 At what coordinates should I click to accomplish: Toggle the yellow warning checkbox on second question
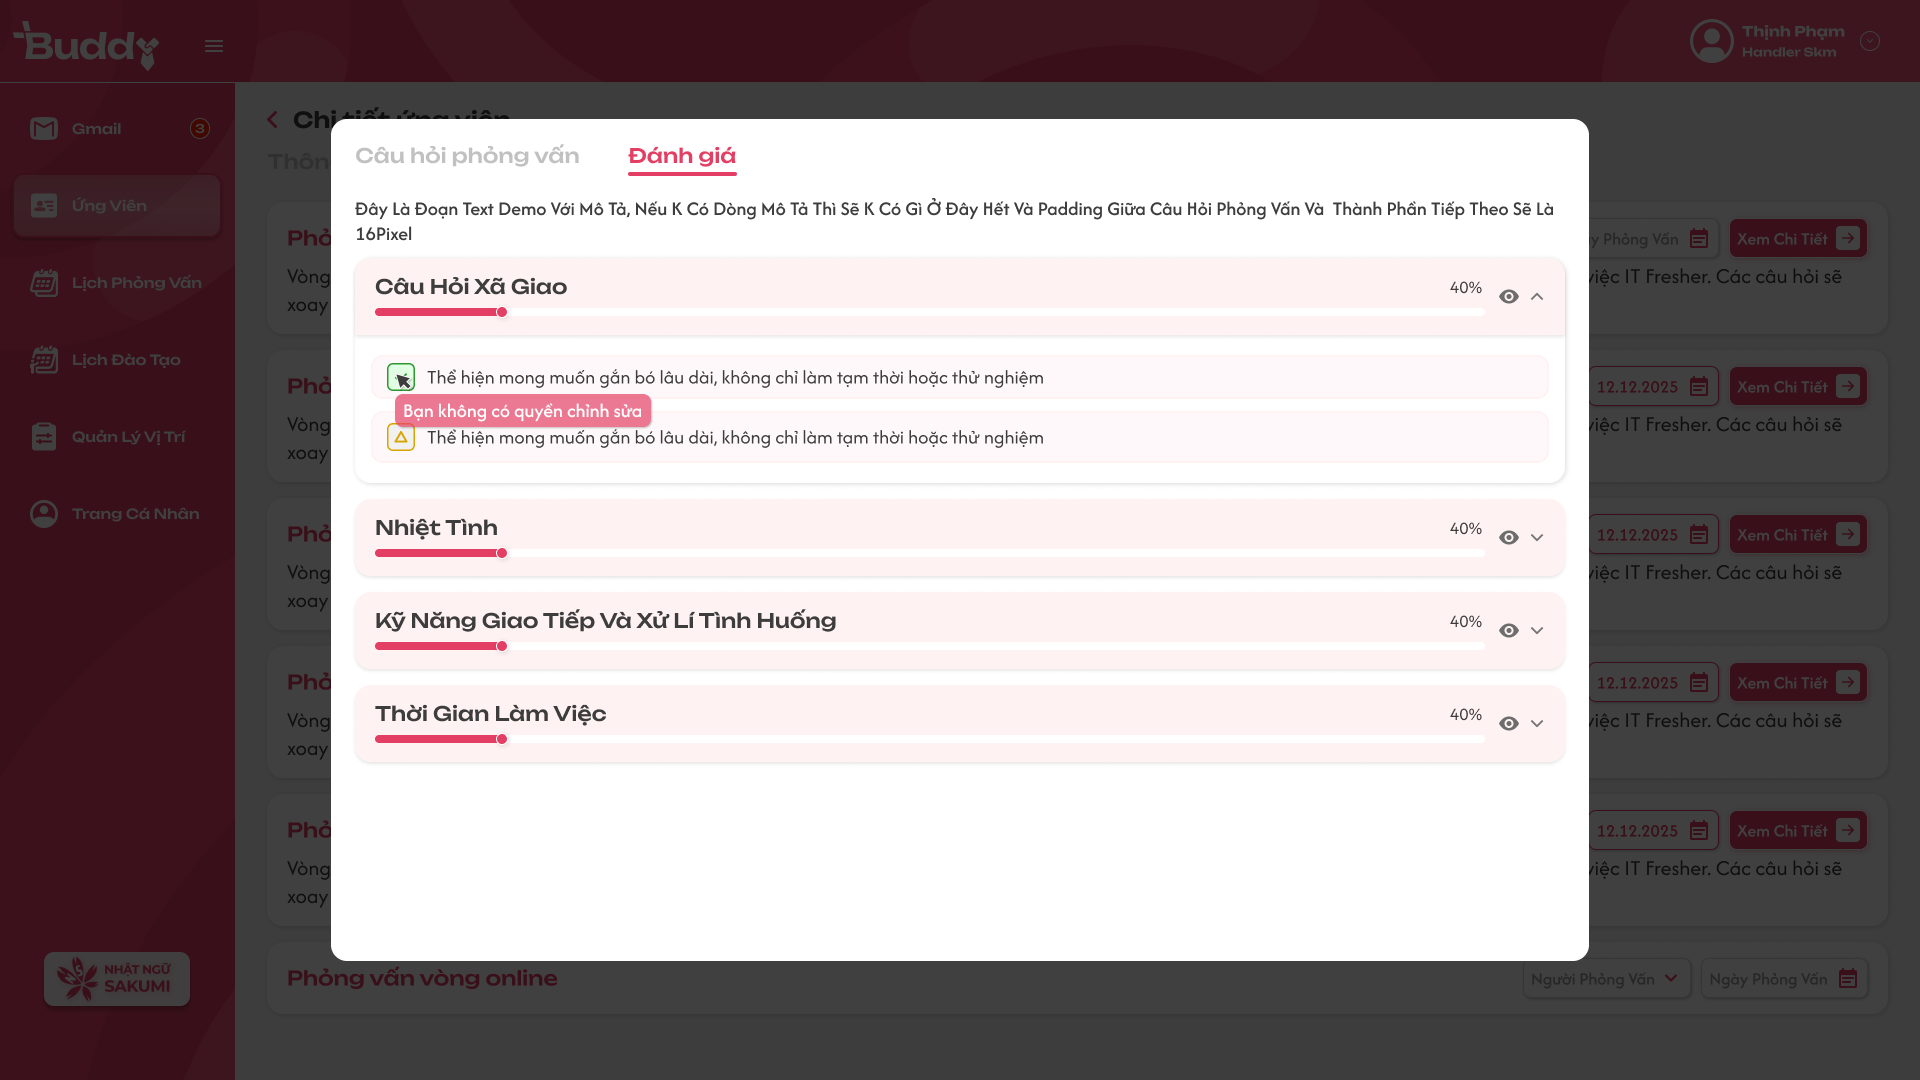click(x=400, y=437)
